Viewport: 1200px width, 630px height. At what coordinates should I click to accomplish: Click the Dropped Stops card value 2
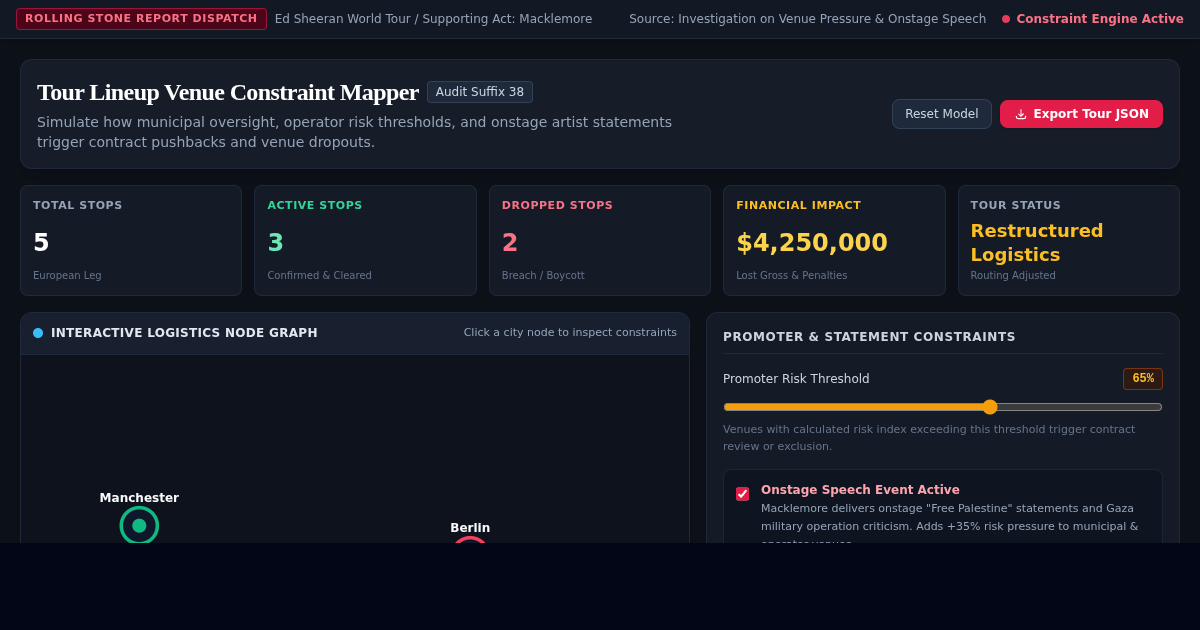click(x=510, y=243)
